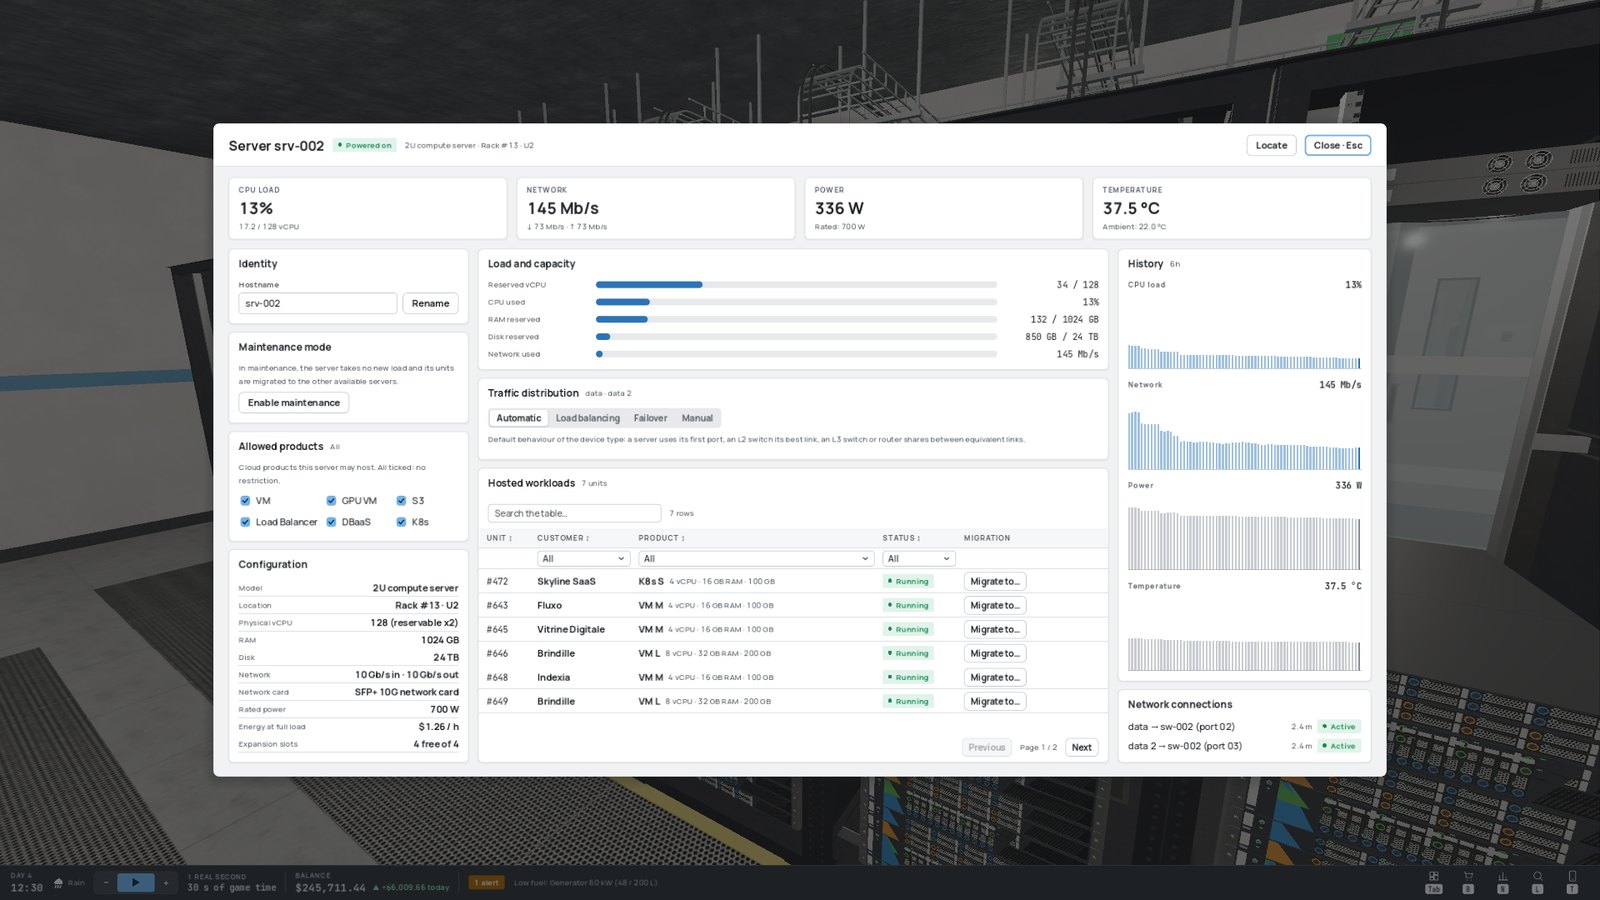Screen dimensions: 1600x900
Task: Toggle the GPU VM checkbox
Action: 331,501
